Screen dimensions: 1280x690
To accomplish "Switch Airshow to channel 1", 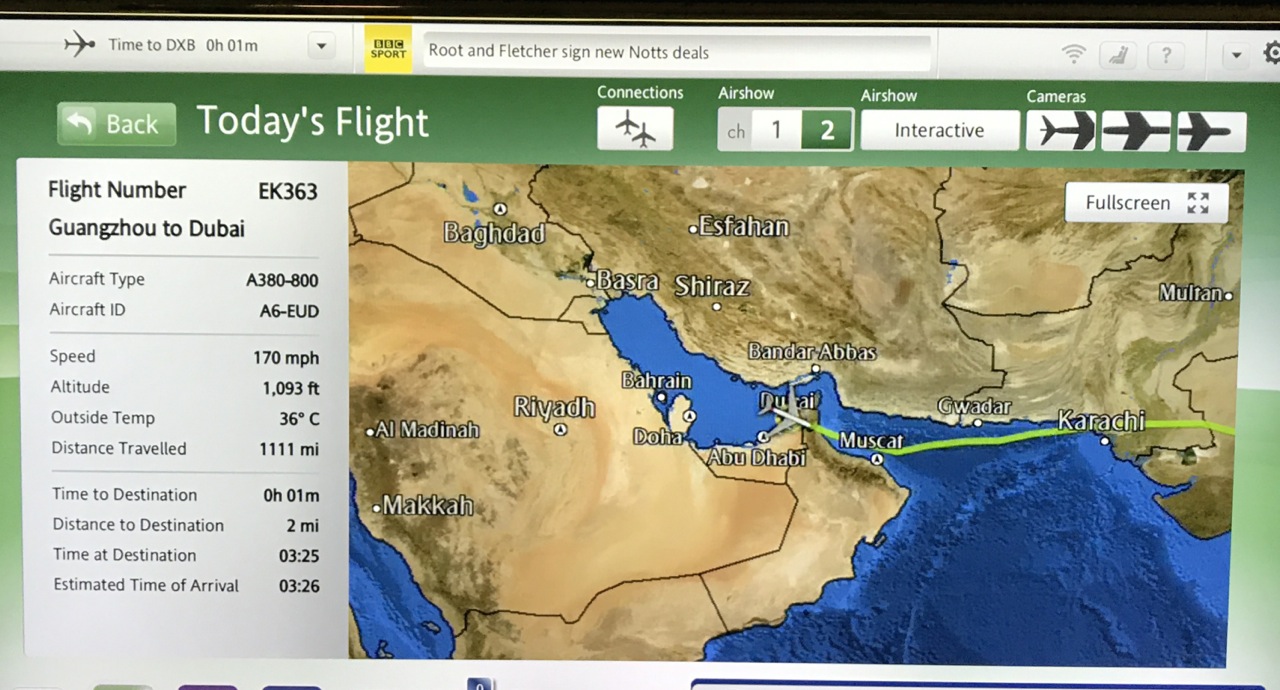I will coord(776,130).
